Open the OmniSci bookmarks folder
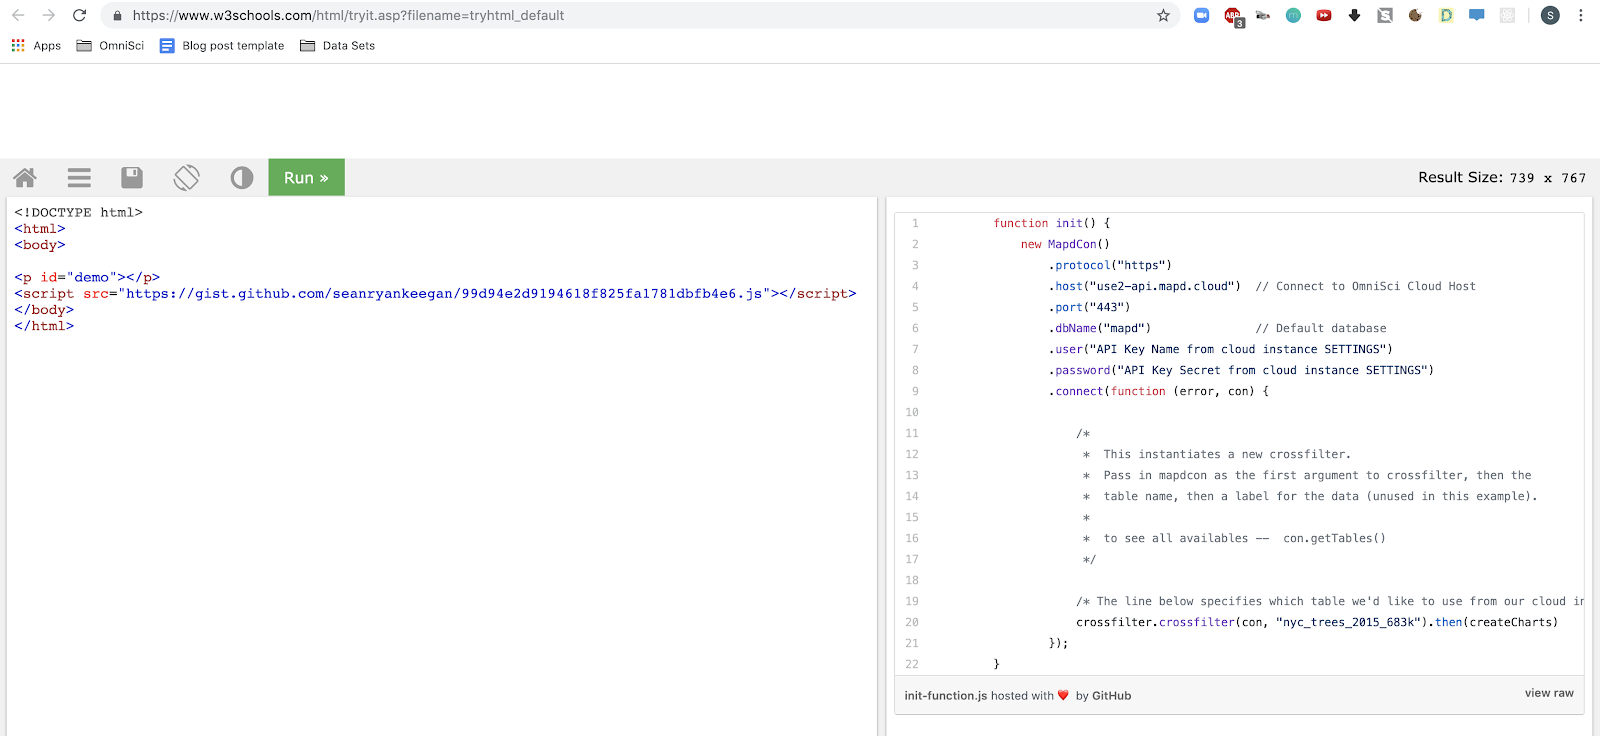1600x736 pixels. pos(110,46)
